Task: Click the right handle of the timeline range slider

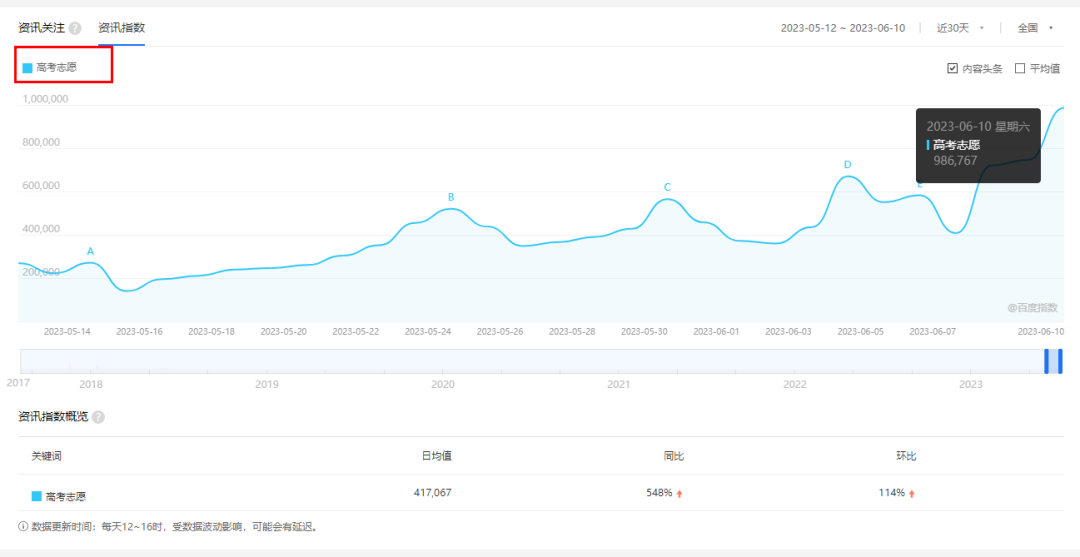Action: click(x=1060, y=361)
